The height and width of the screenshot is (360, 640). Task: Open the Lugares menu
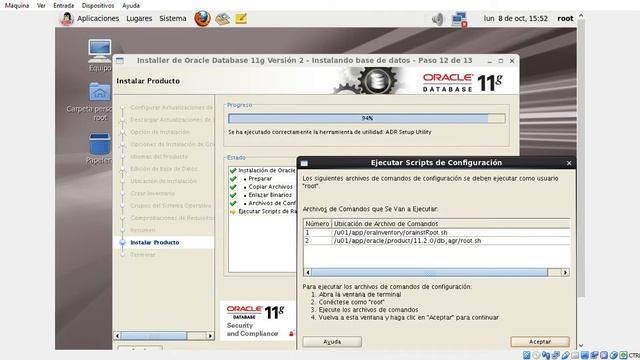point(139,18)
